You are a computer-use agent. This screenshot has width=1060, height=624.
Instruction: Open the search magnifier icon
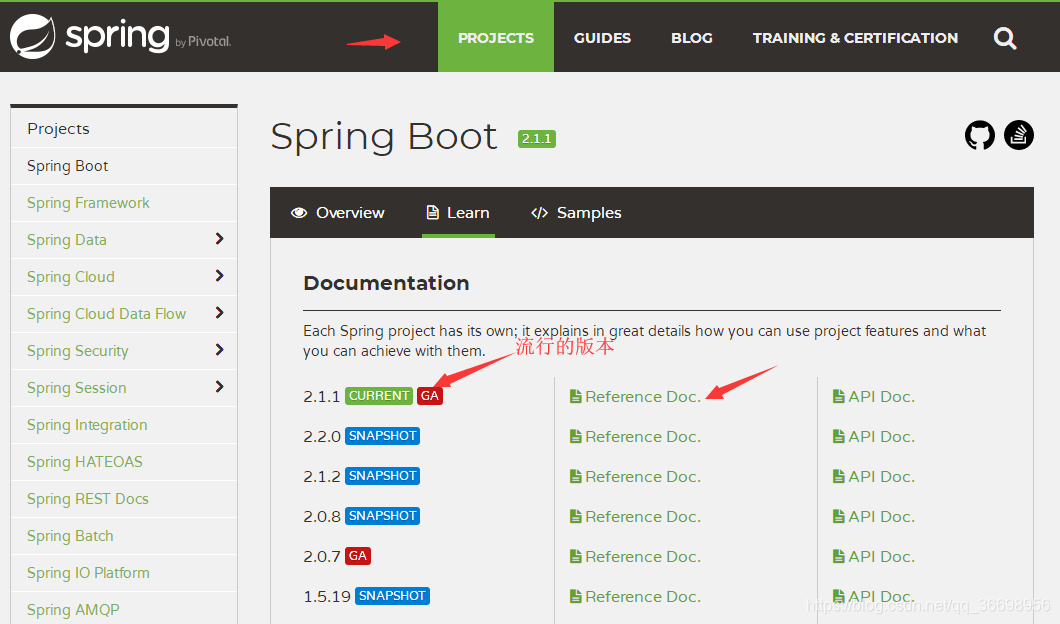pyautogui.click(x=1005, y=39)
